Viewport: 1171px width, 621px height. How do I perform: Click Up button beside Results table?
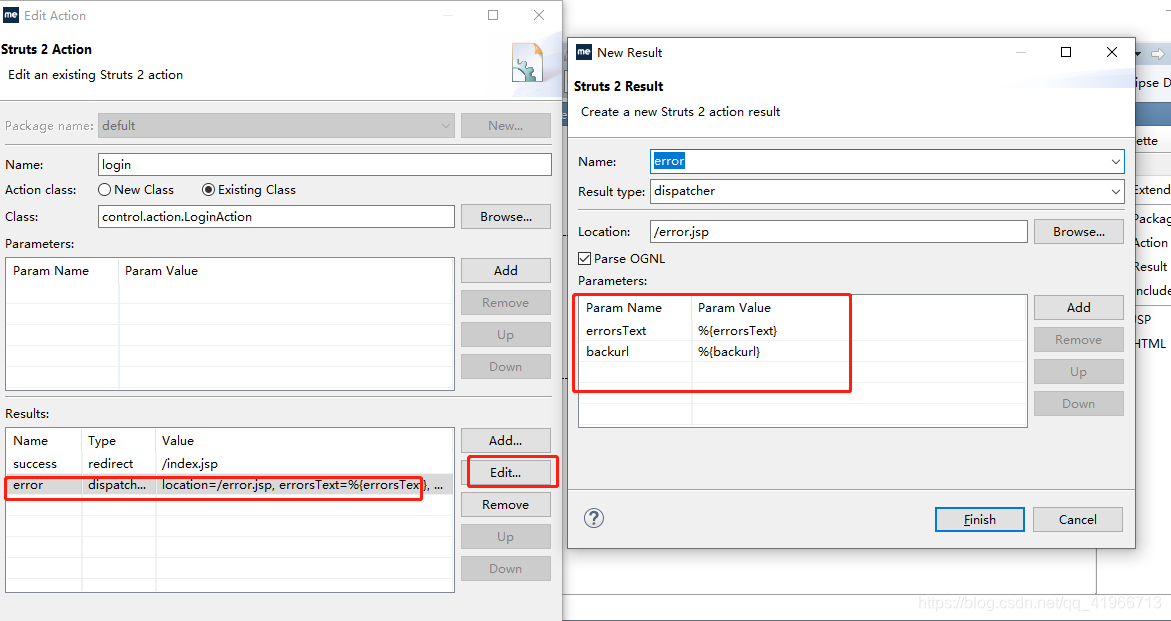506,537
